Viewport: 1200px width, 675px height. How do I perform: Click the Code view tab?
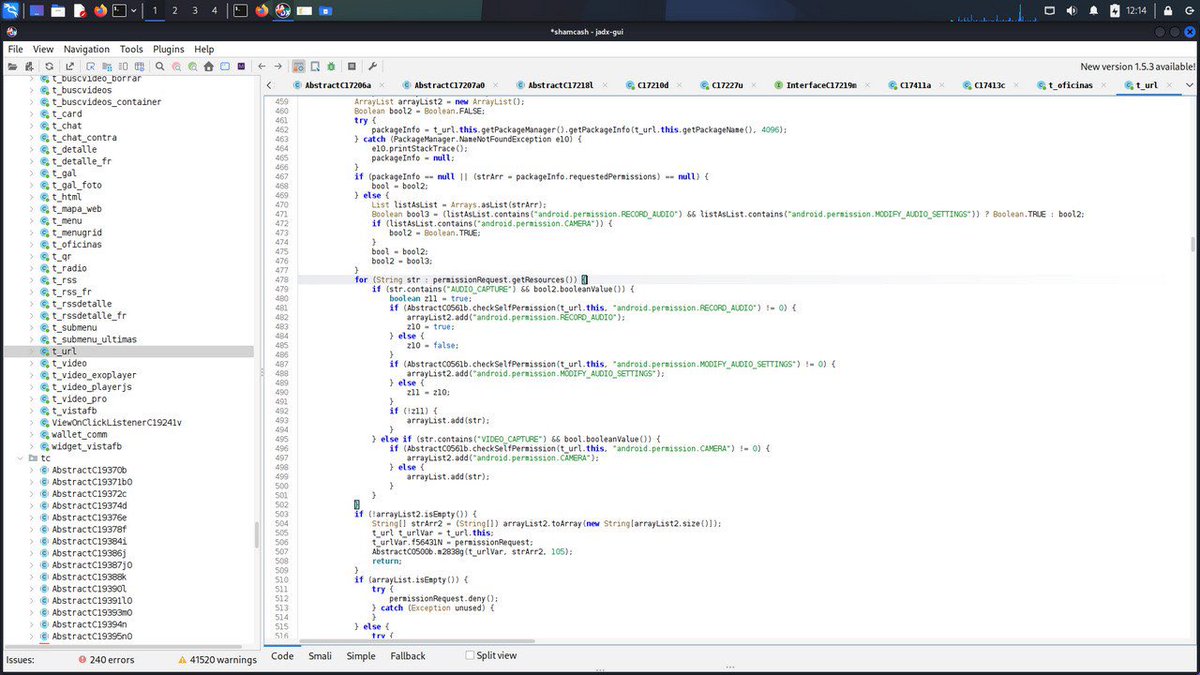(x=283, y=656)
